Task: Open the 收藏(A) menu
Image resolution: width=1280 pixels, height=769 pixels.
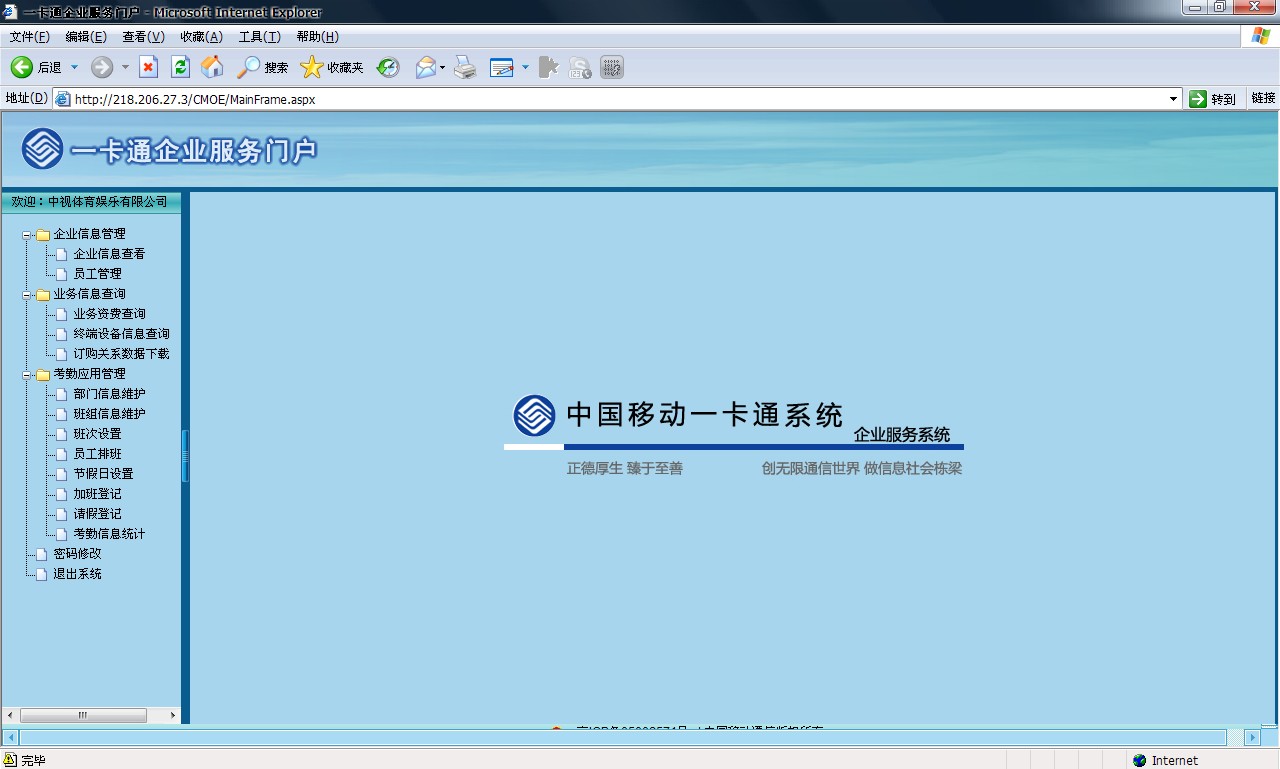Action: point(201,37)
